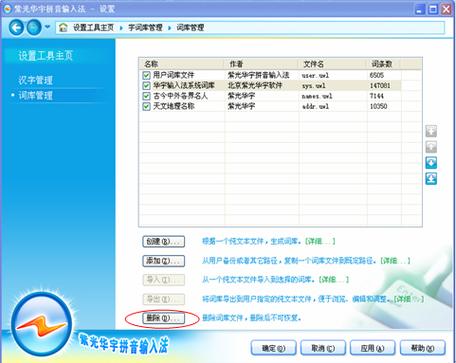Click the home icon in breadcrumb bar

(63, 28)
